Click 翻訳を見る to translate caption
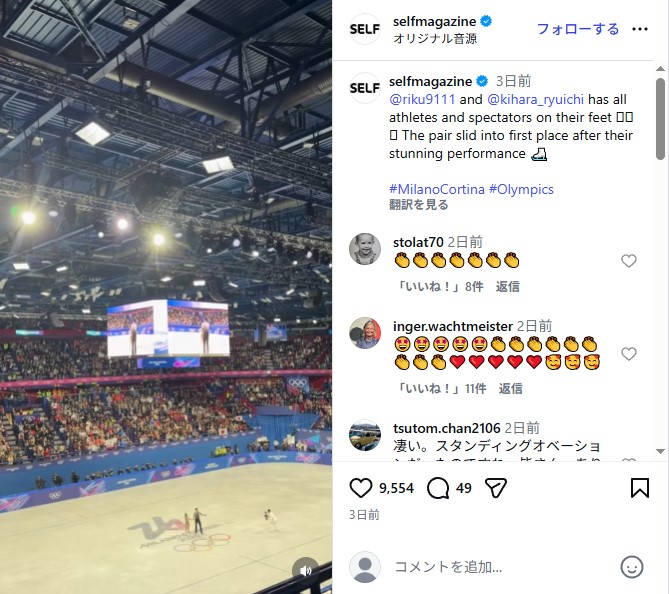 (419, 205)
